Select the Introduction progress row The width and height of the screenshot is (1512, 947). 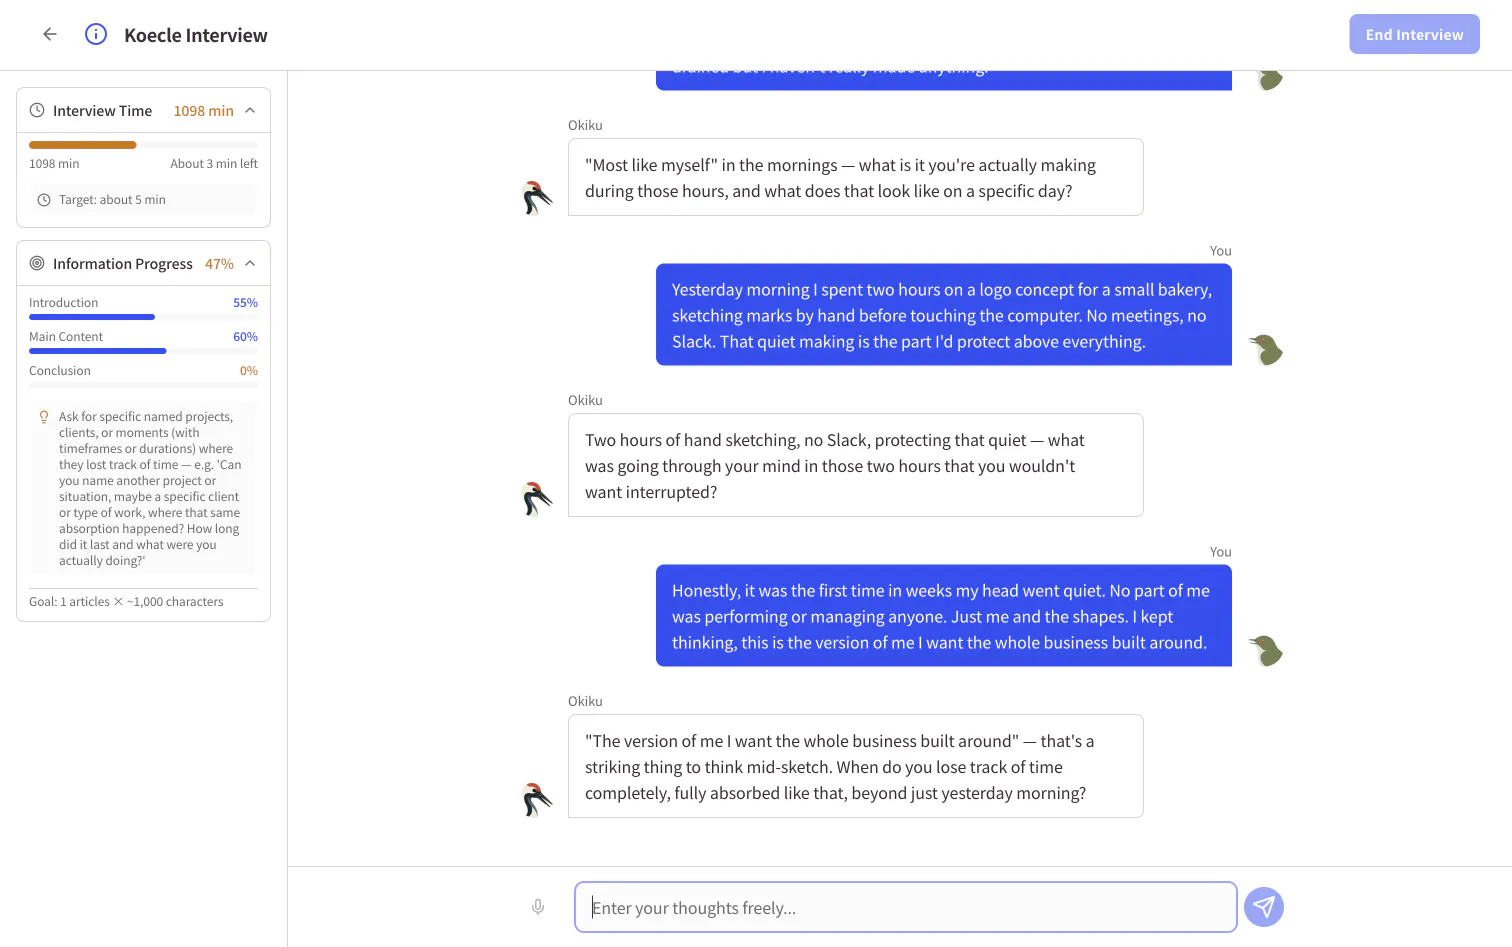pos(143,309)
